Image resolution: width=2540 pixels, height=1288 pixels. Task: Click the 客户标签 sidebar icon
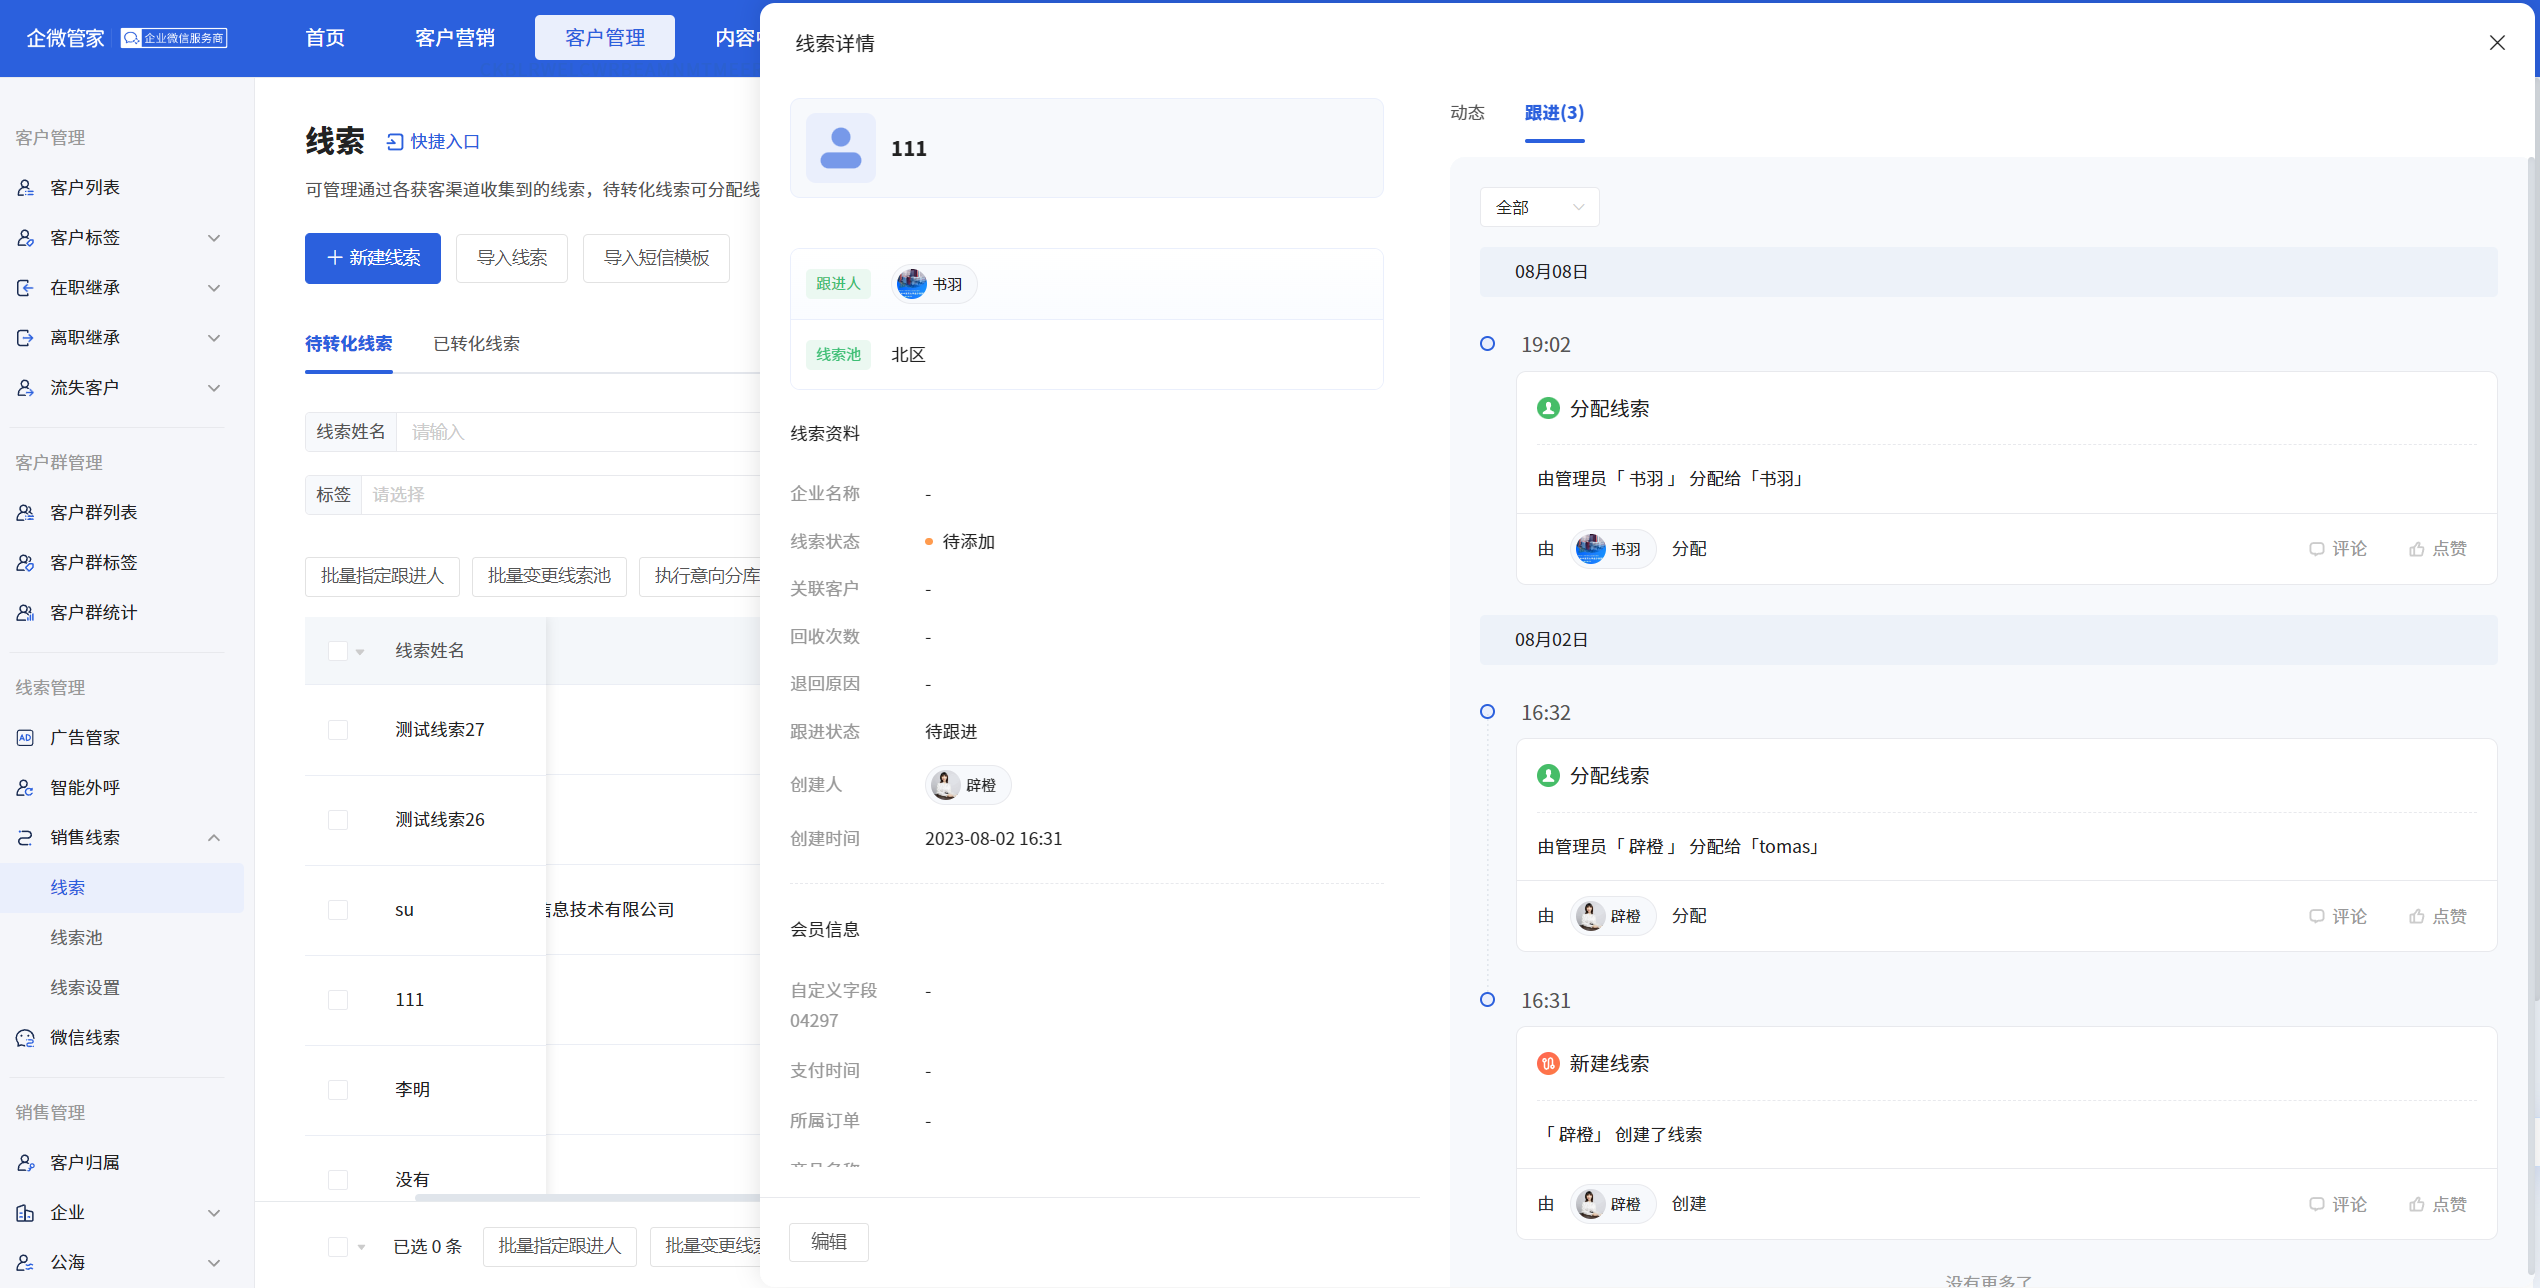(x=26, y=238)
